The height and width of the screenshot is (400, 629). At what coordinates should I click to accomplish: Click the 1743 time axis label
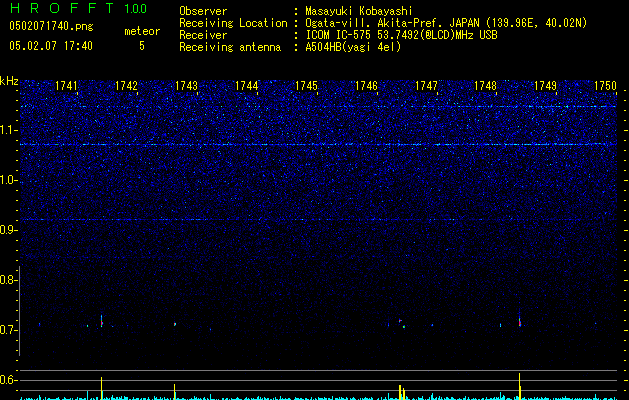click(187, 86)
